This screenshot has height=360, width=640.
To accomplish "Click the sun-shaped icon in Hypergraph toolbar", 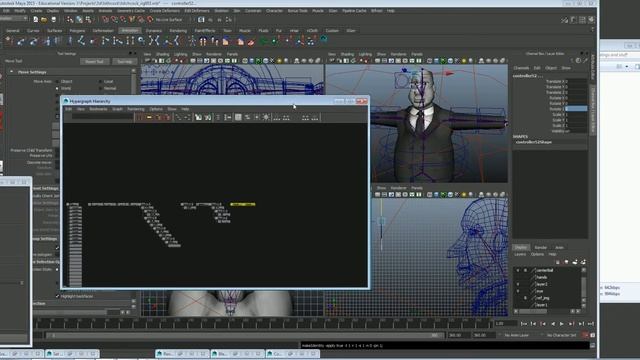I will coord(266,118).
